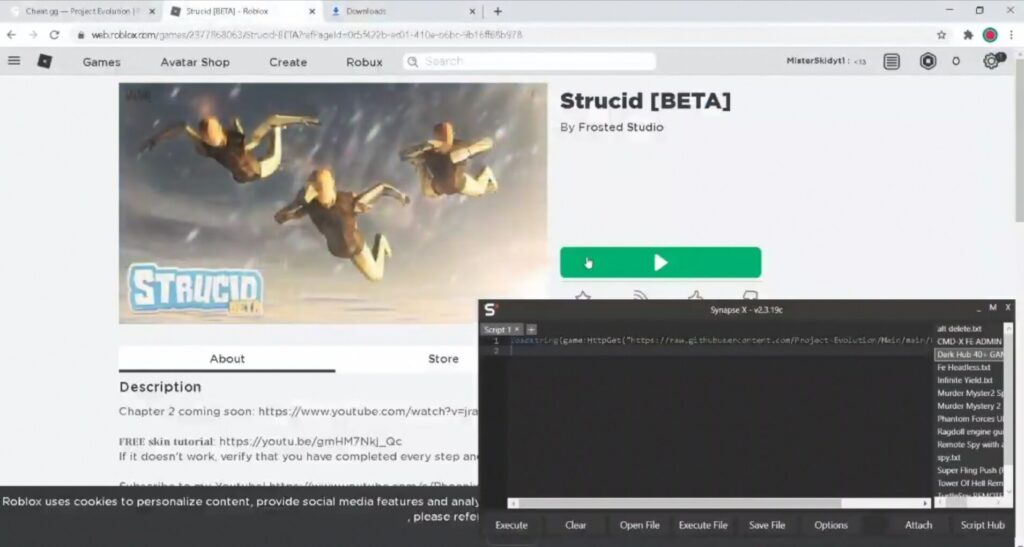Open Roblox settings gear icon
This screenshot has width=1024, height=547.
[x=991, y=61]
